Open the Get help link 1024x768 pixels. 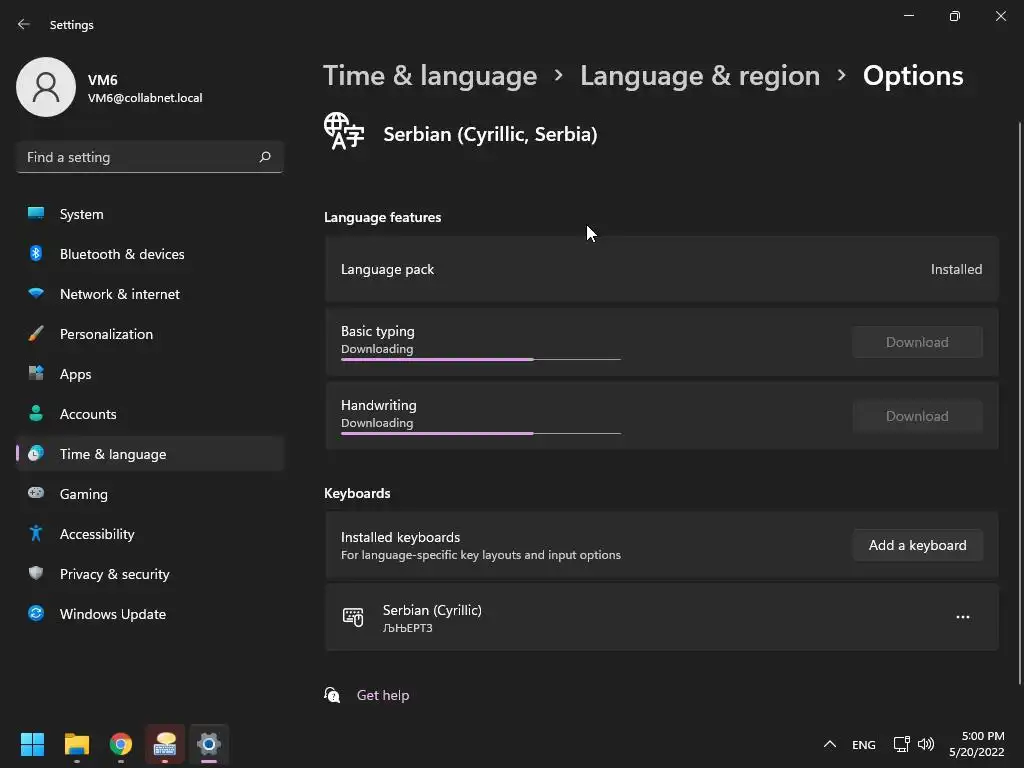382,695
